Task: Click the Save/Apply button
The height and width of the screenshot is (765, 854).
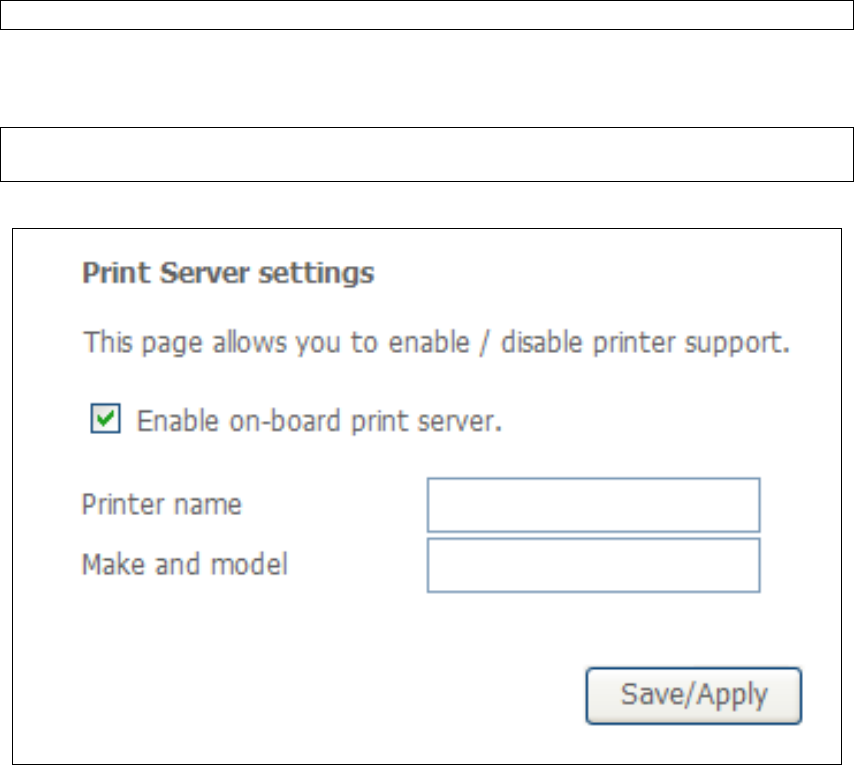Action: [693, 695]
